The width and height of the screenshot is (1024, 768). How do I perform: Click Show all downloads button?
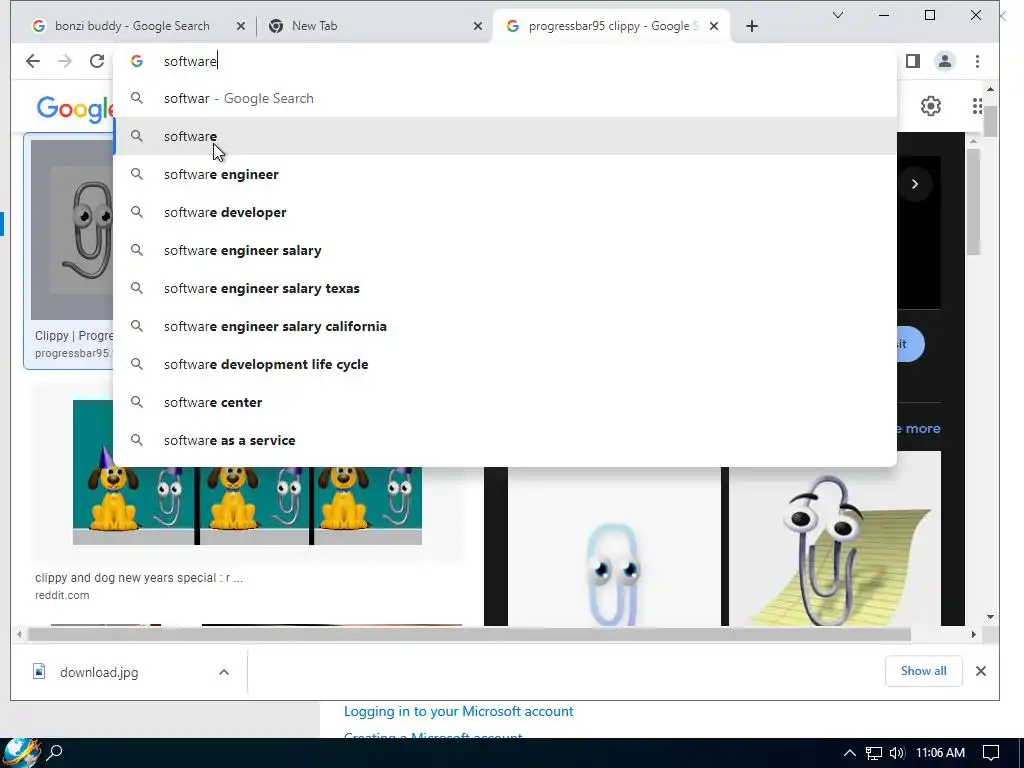tap(923, 671)
